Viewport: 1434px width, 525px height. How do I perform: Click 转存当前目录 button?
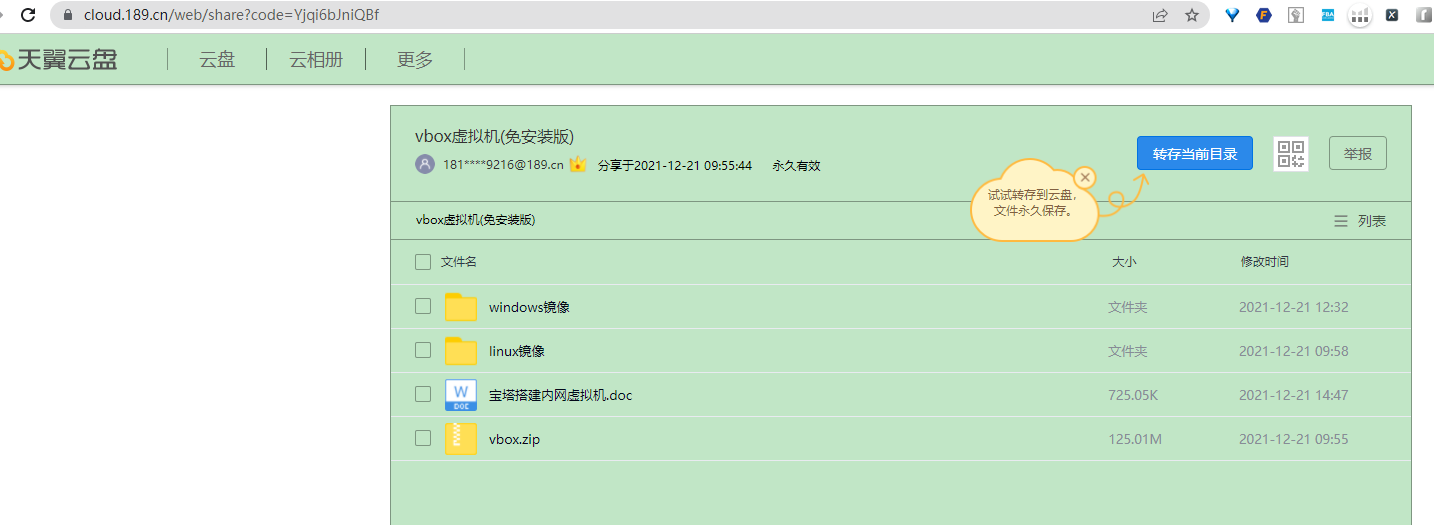1195,154
